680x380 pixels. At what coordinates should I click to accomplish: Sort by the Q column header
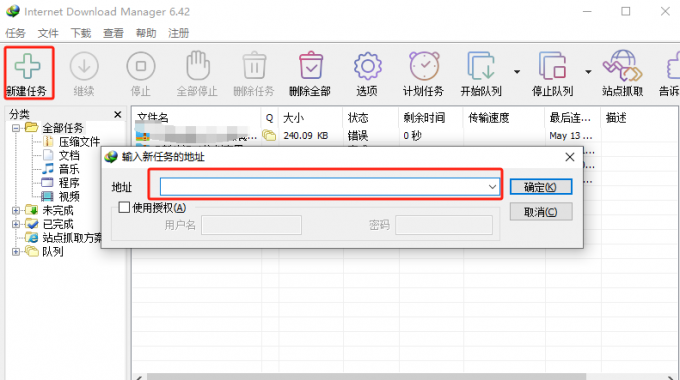pyautogui.click(x=269, y=118)
